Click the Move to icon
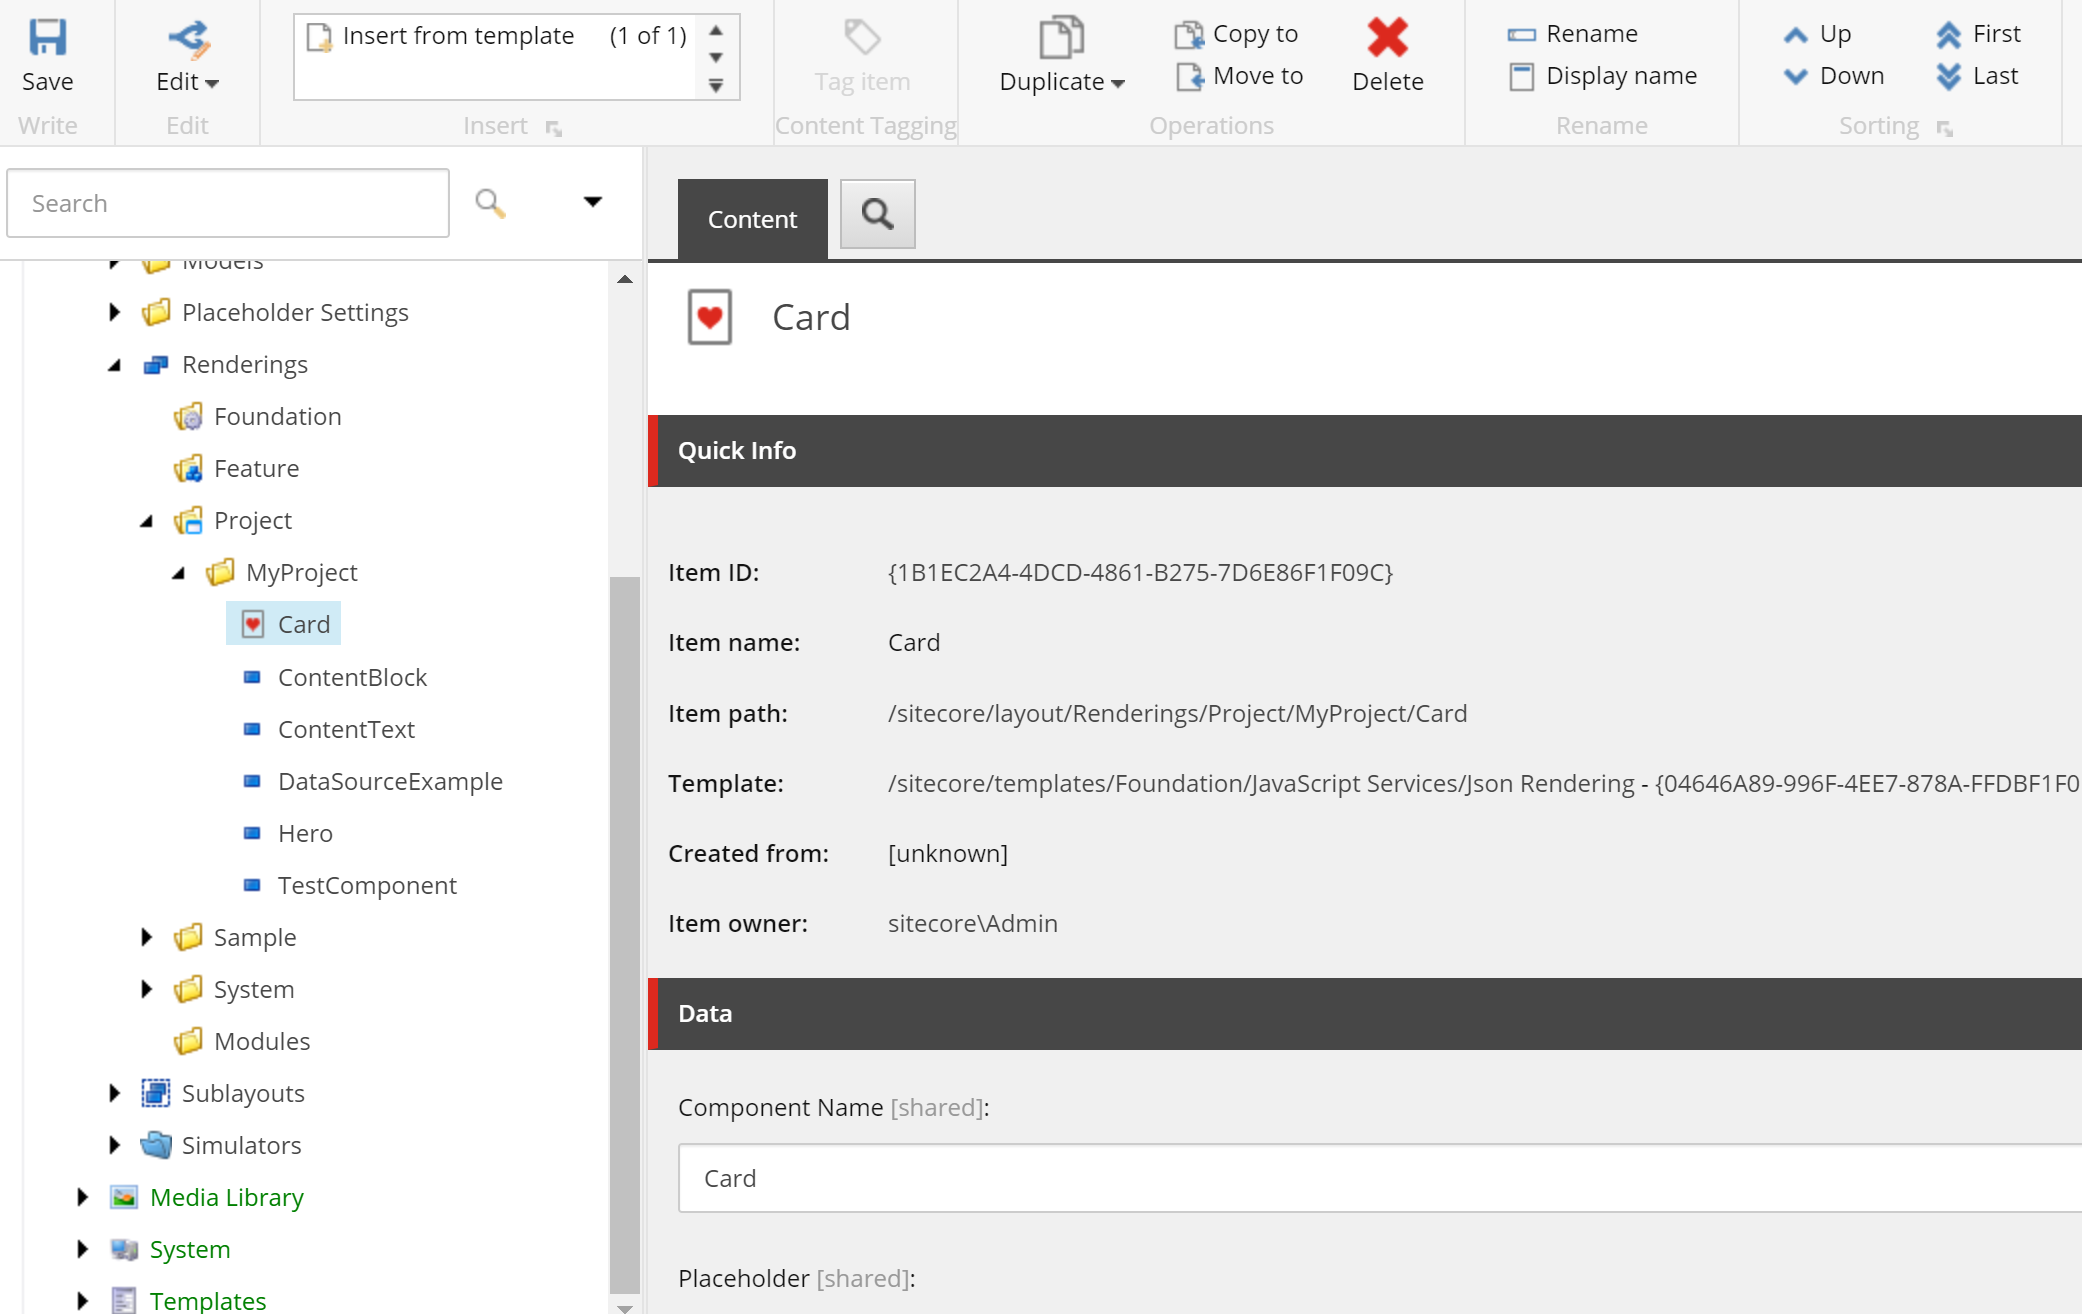The height and width of the screenshot is (1314, 2082). (x=1189, y=76)
